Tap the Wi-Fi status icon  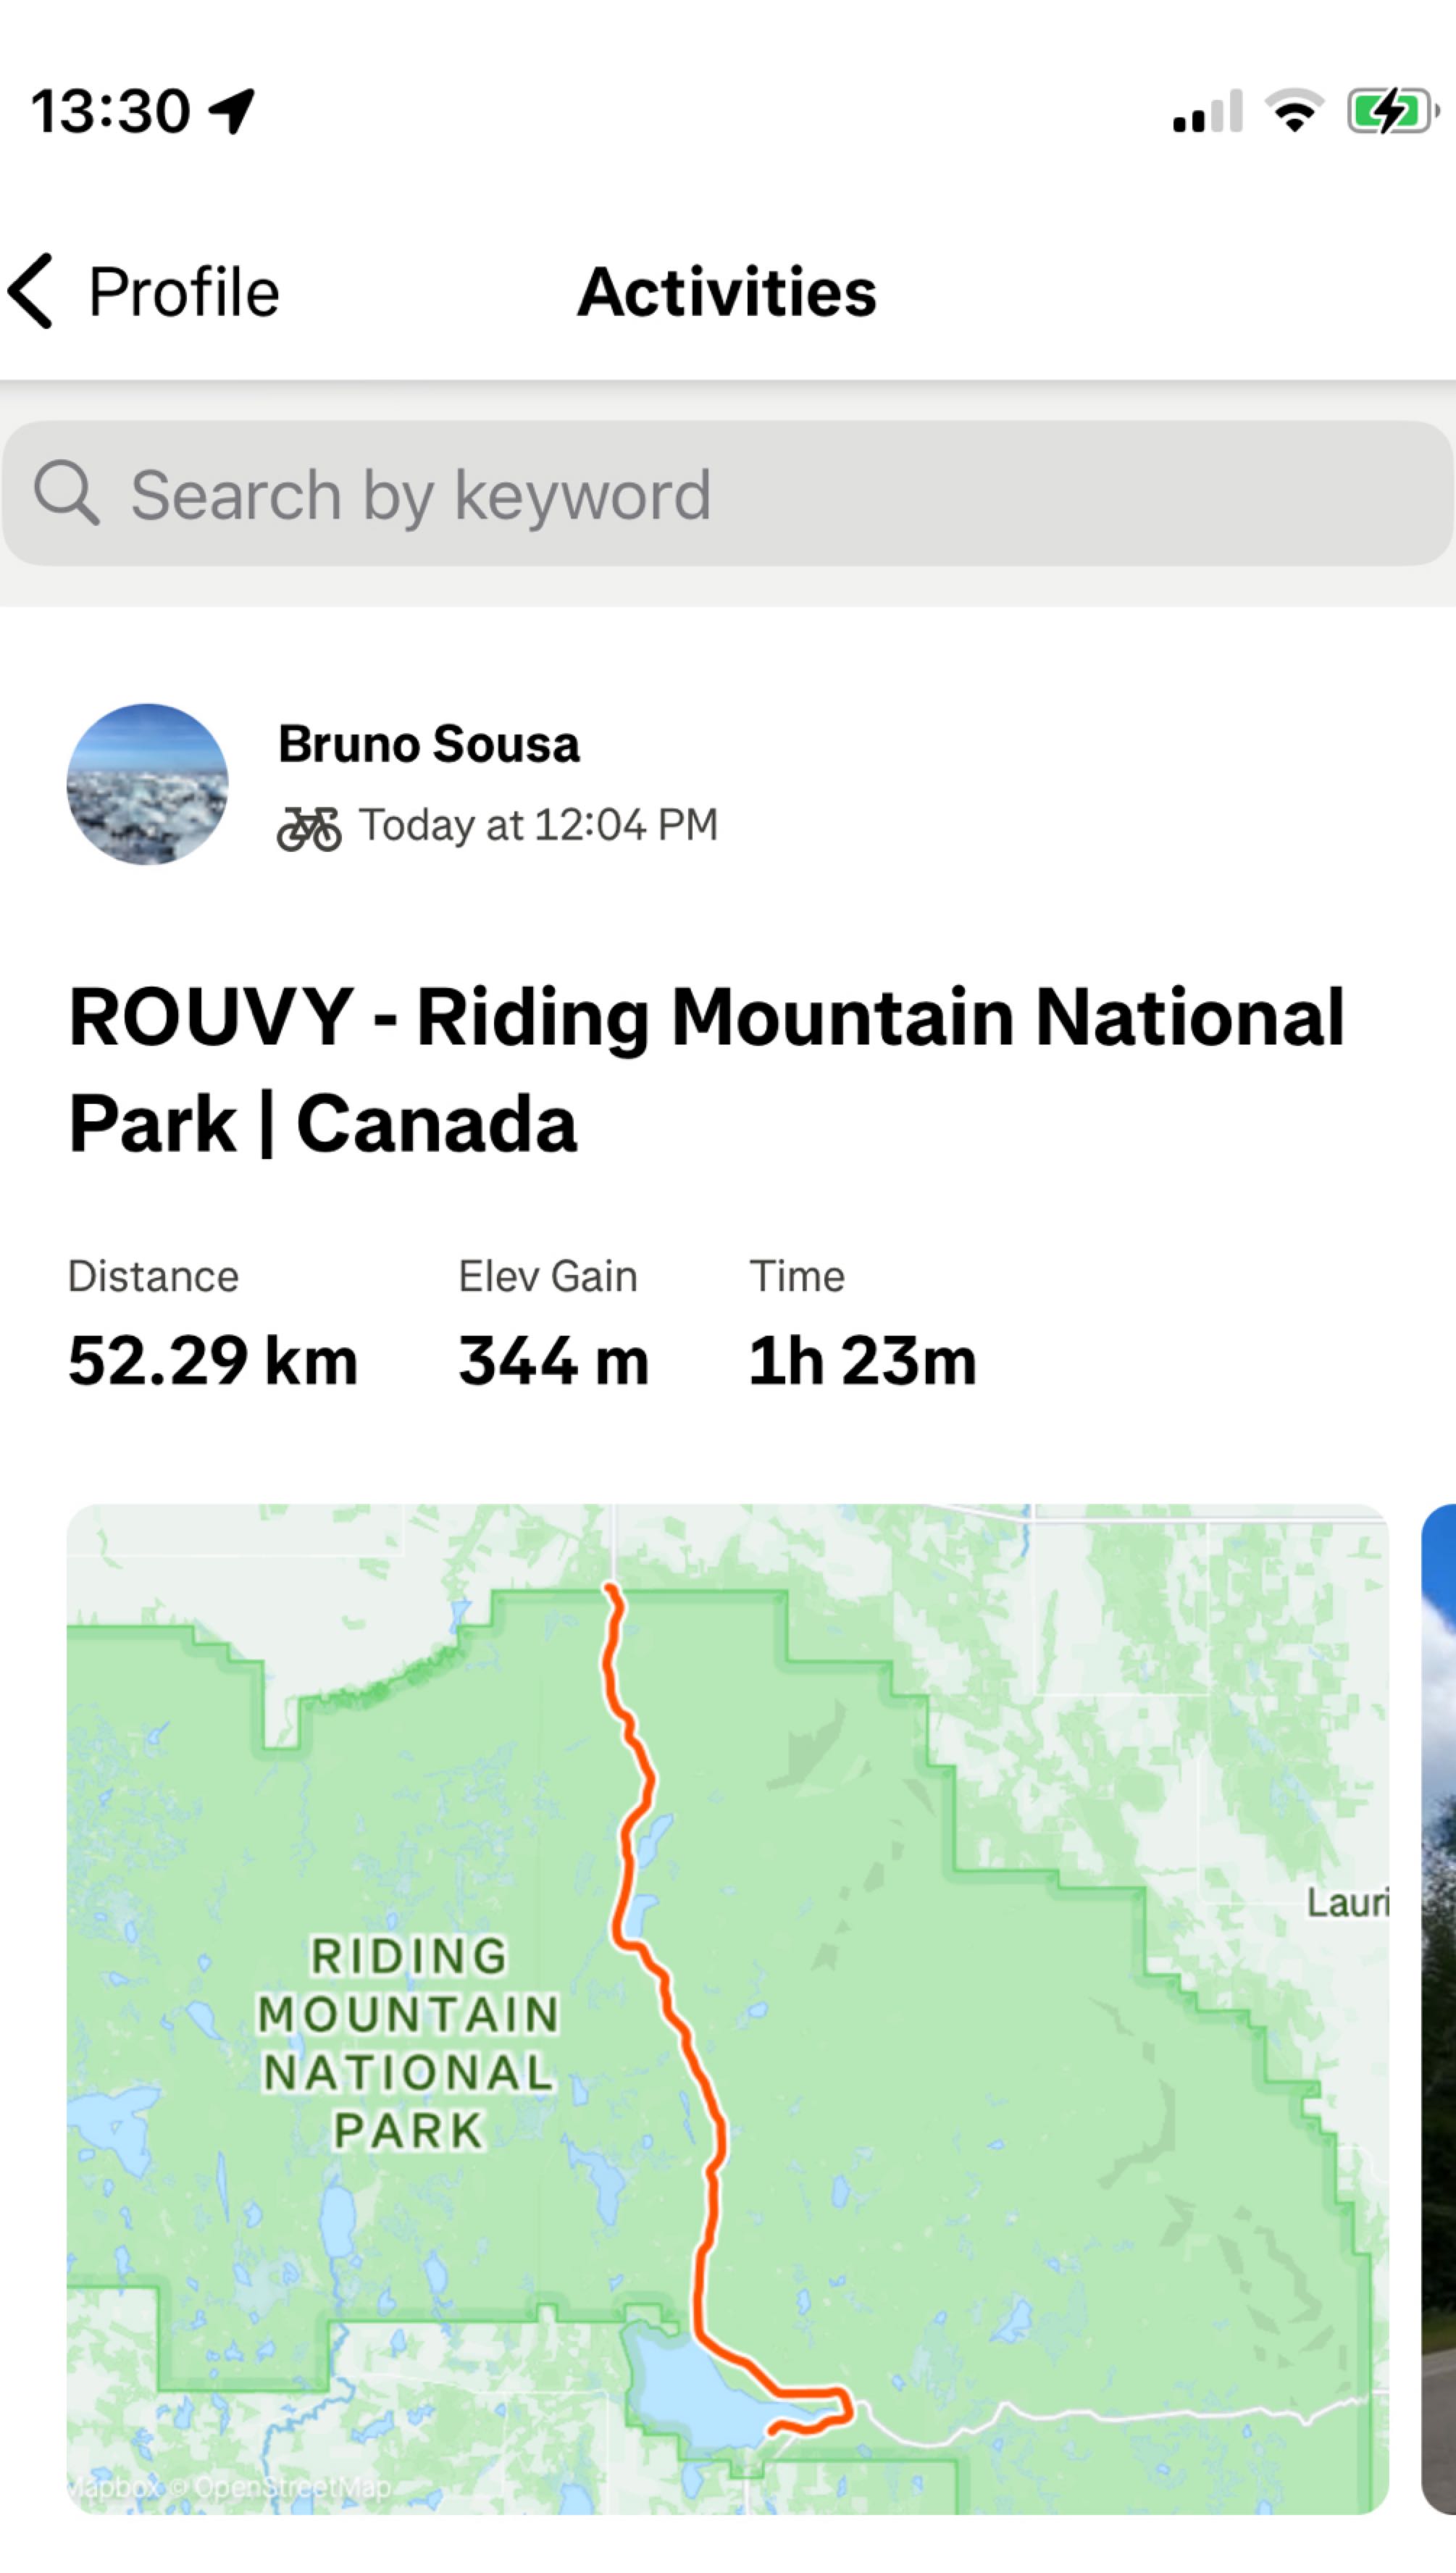tap(1294, 110)
